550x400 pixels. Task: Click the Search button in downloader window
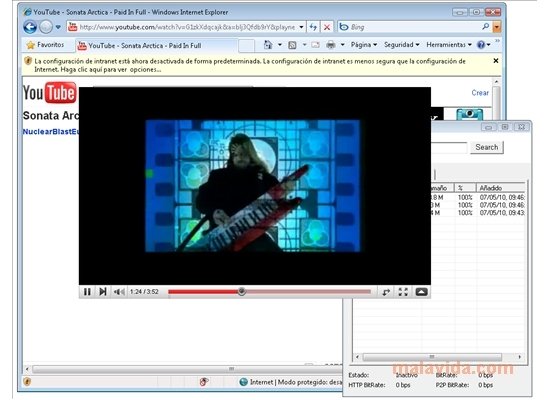click(487, 147)
